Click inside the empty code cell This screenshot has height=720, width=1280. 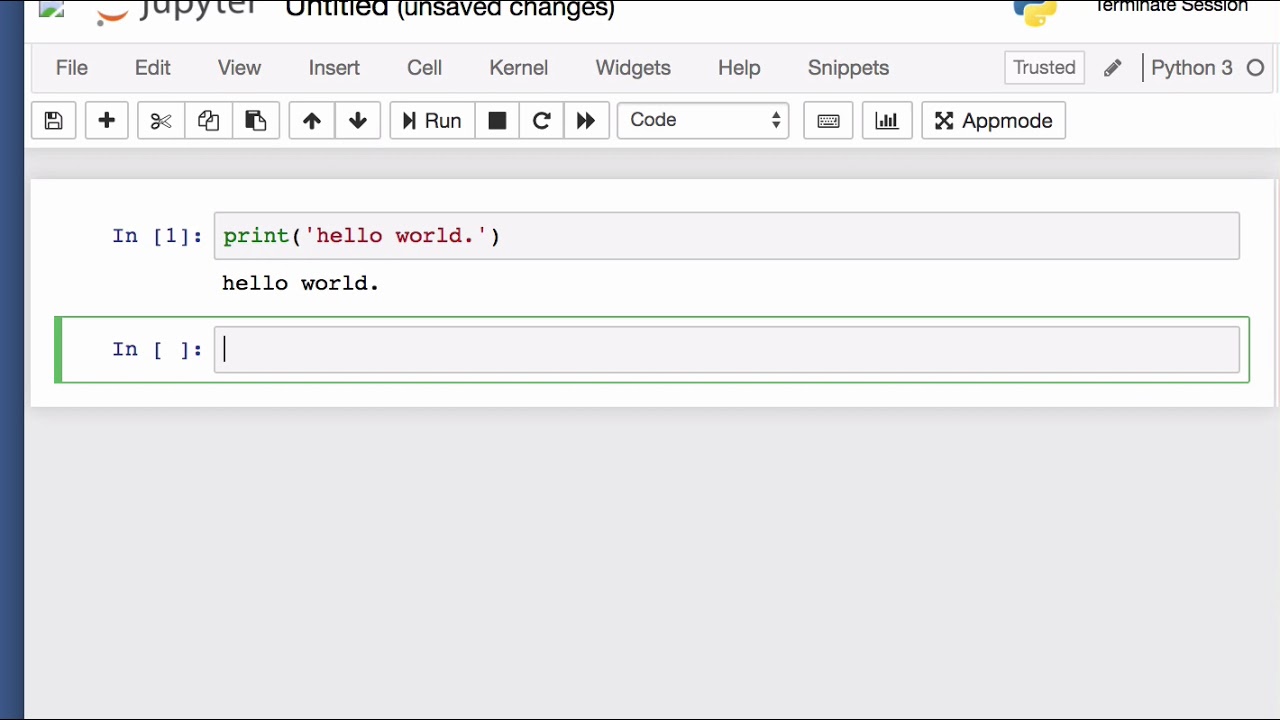click(727, 349)
